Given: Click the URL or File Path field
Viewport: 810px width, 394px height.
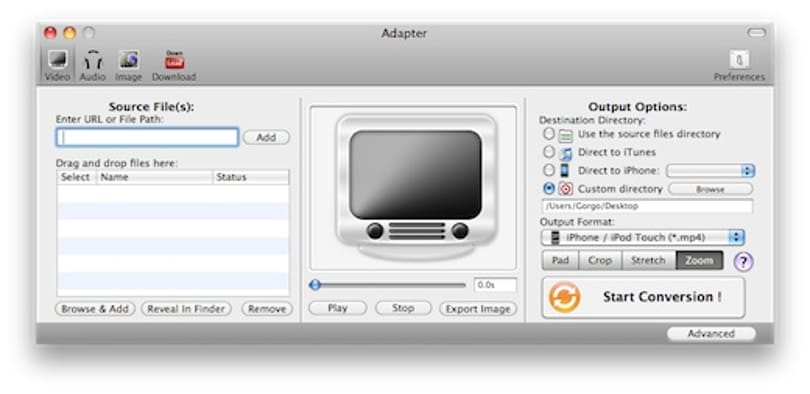Looking at the screenshot, I should (x=147, y=137).
